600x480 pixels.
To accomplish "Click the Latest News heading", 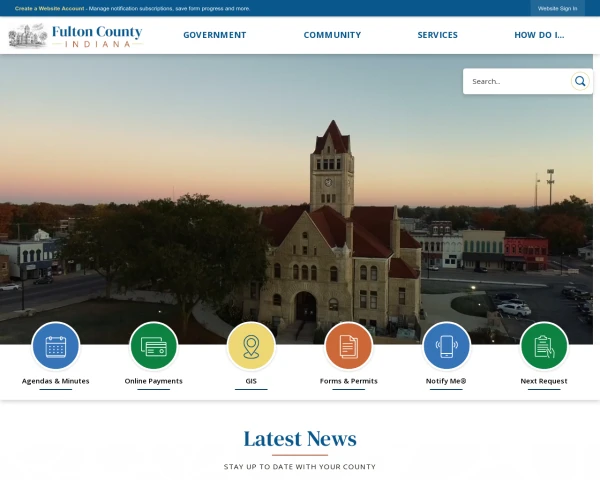I will pyautogui.click(x=300, y=439).
